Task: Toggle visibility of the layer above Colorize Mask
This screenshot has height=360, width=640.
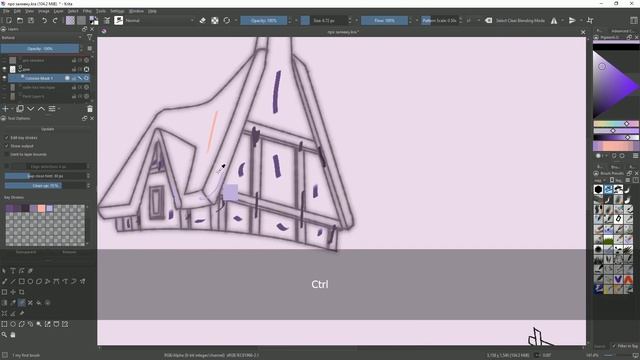Action: [x=4, y=69]
